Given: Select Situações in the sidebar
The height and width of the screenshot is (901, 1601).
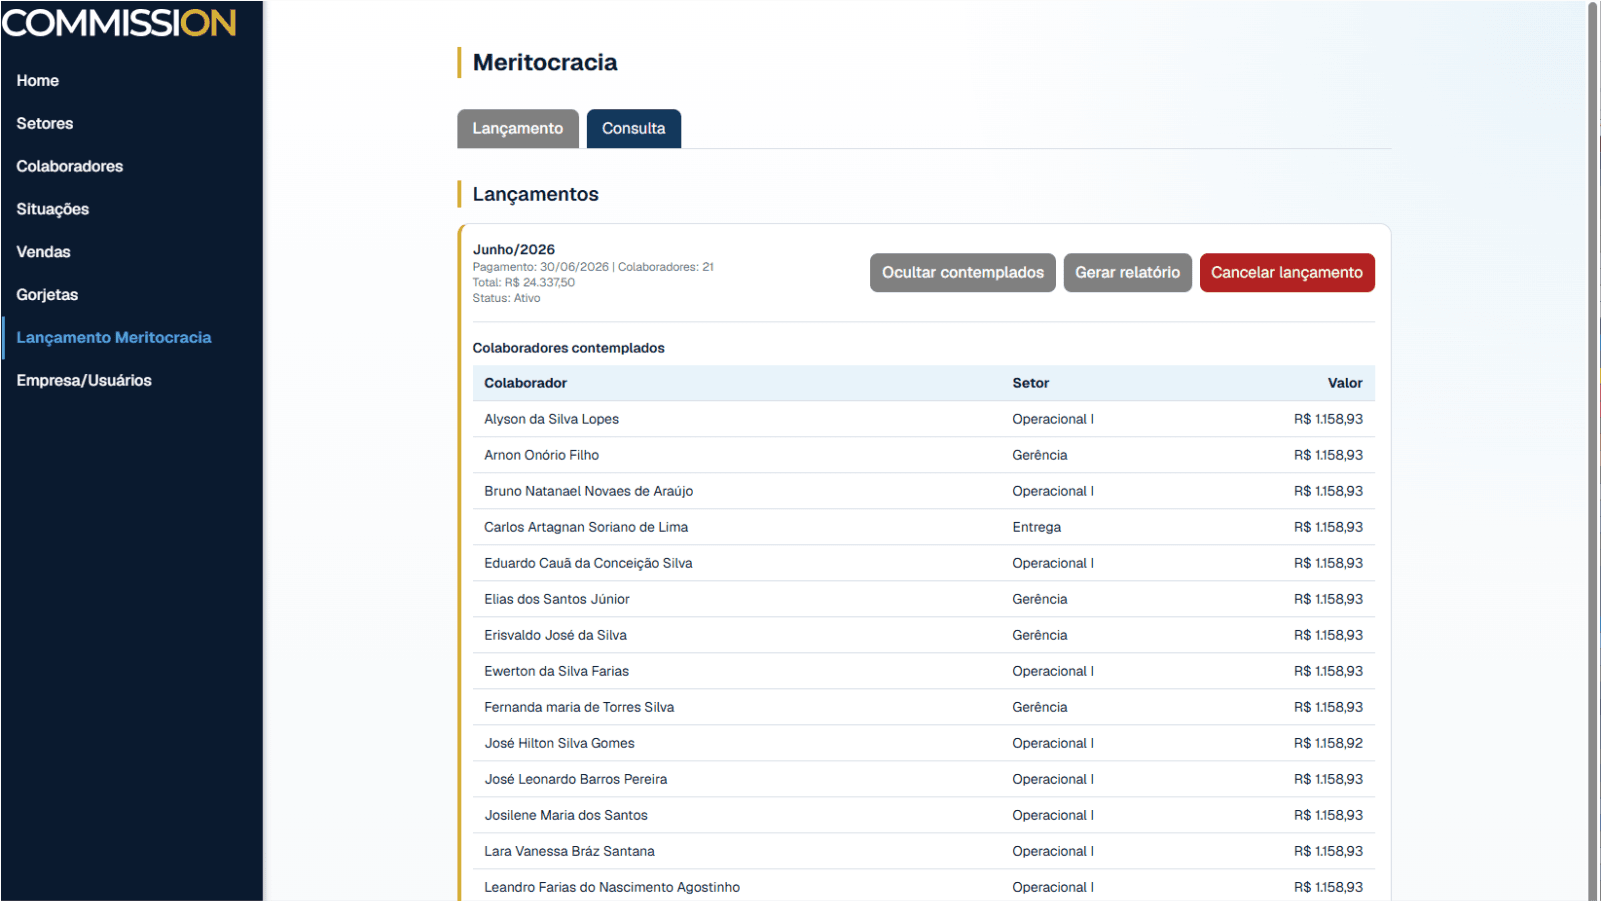Looking at the screenshot, I should pos(53,210).
